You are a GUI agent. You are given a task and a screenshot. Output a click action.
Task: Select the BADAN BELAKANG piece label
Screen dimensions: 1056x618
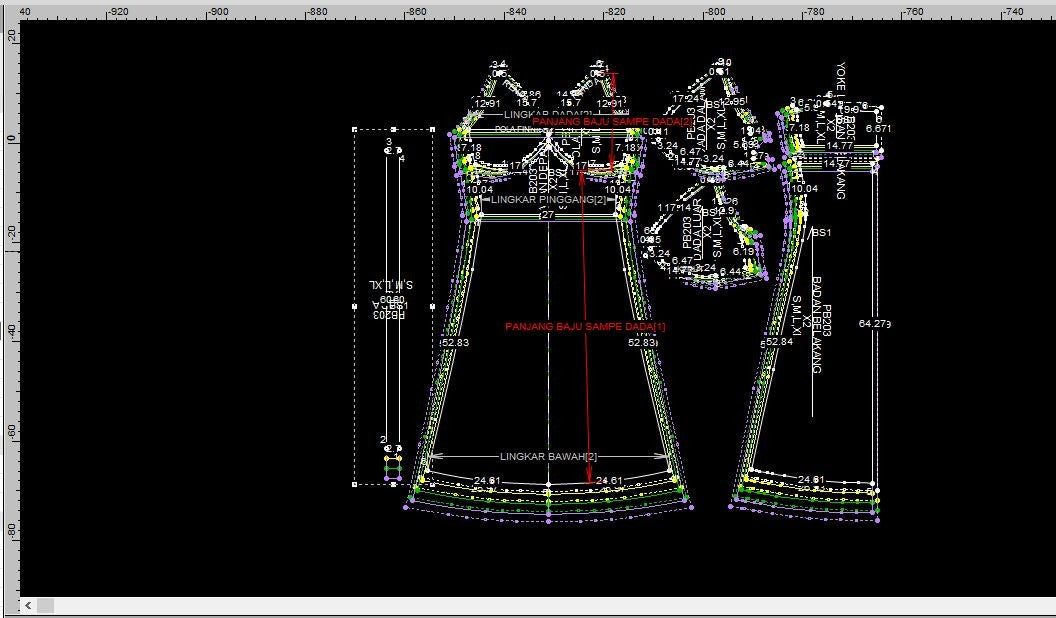(817, 325)
